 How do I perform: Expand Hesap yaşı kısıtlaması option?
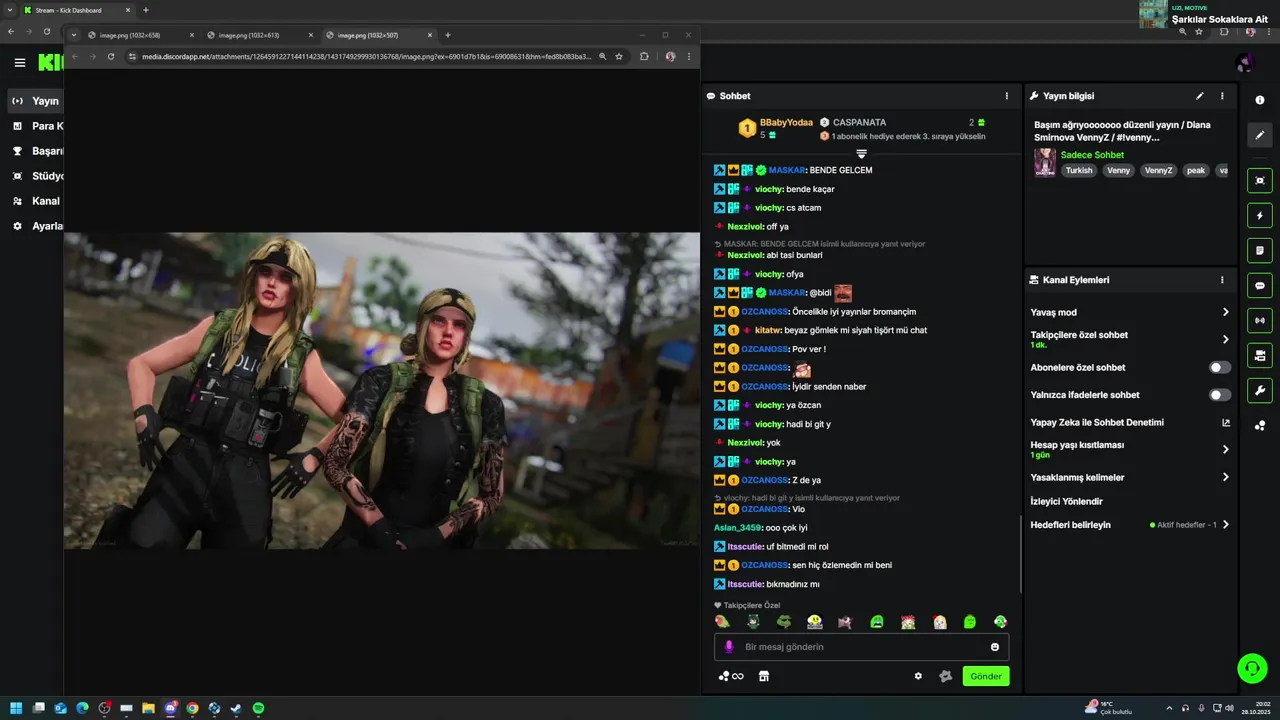click(x=1225, y=449)
